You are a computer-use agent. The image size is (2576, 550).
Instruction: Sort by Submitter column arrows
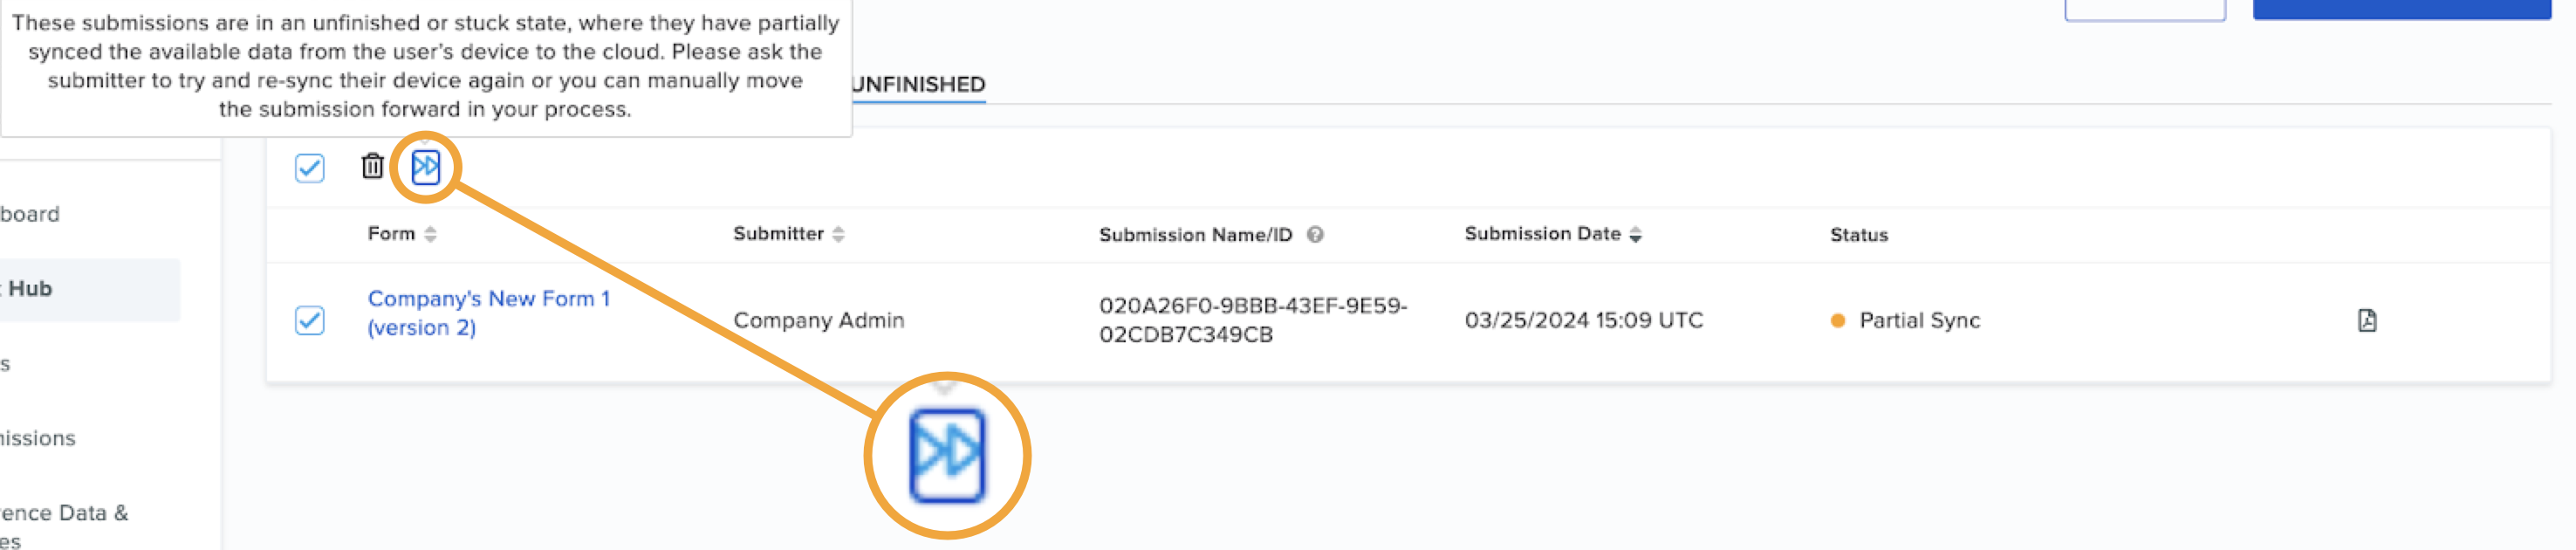coord(838,234)
